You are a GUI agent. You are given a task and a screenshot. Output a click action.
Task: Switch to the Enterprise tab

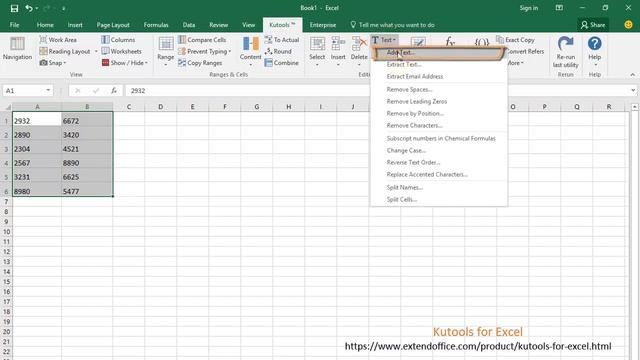[323, 25]
